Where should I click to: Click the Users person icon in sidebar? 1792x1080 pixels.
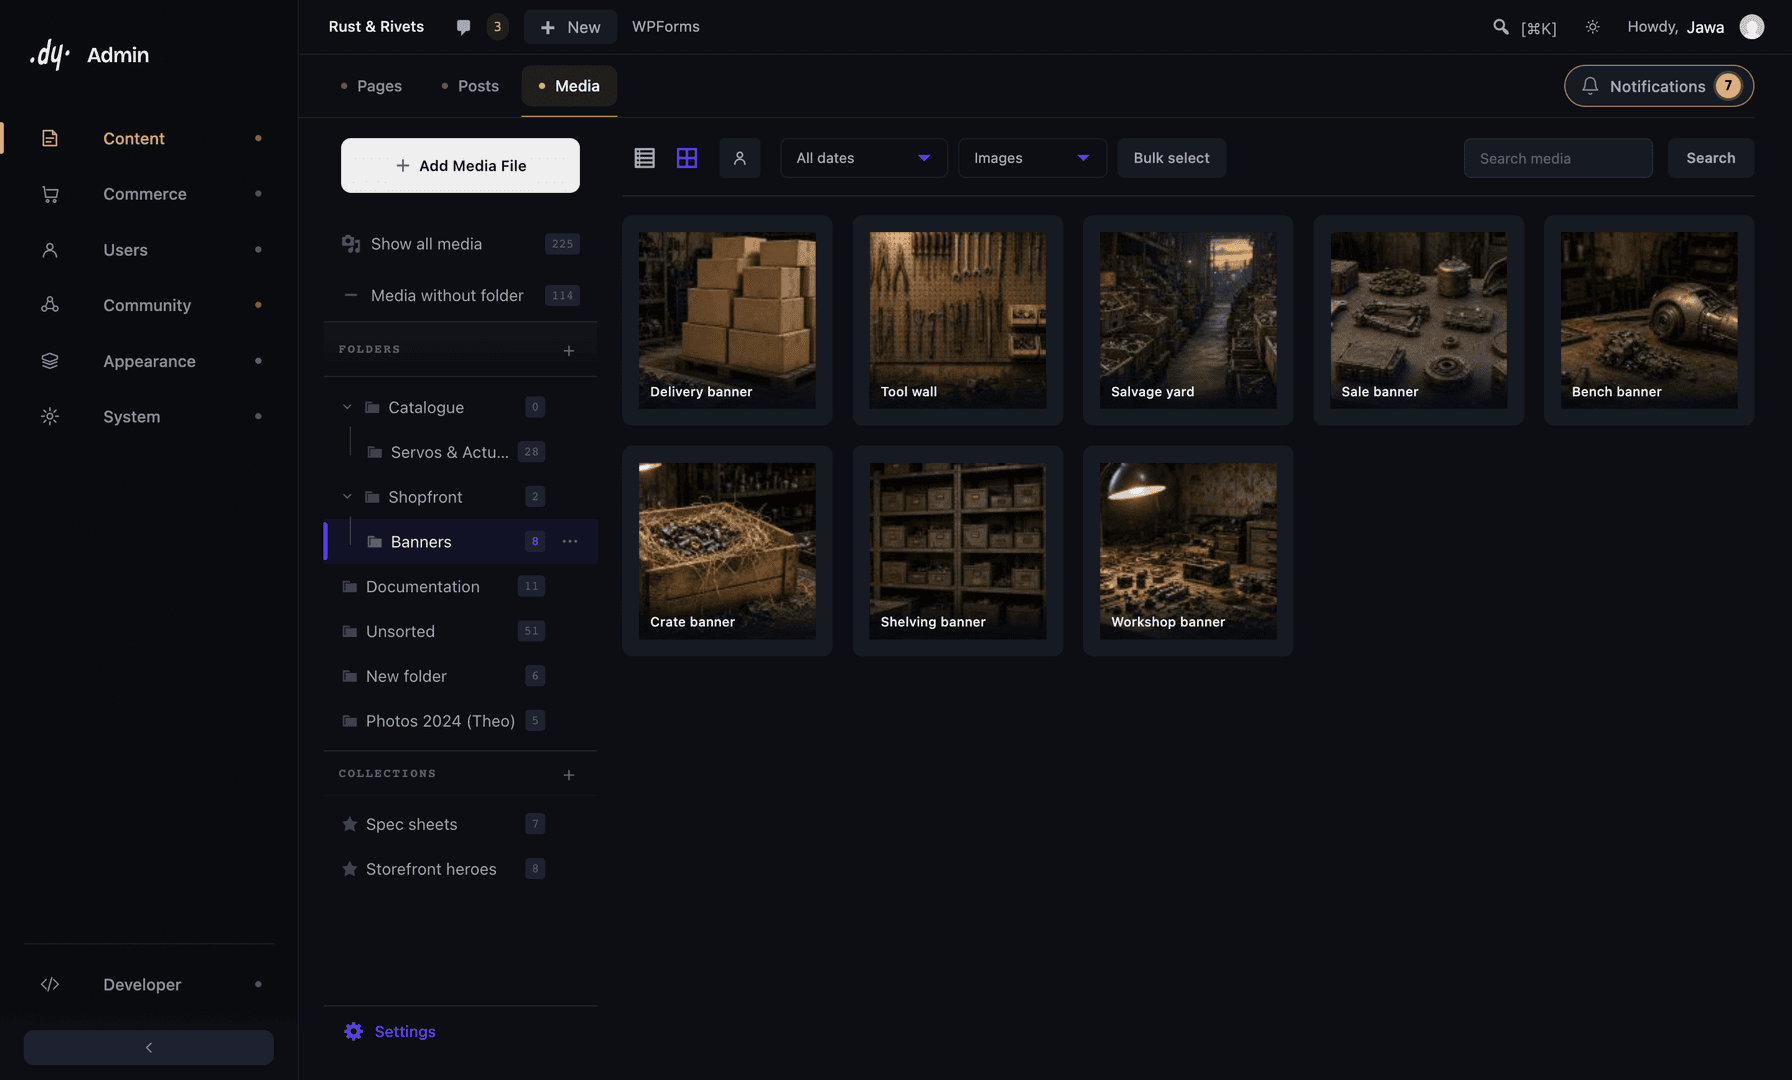pyautogui.click(x=50, y=250)
